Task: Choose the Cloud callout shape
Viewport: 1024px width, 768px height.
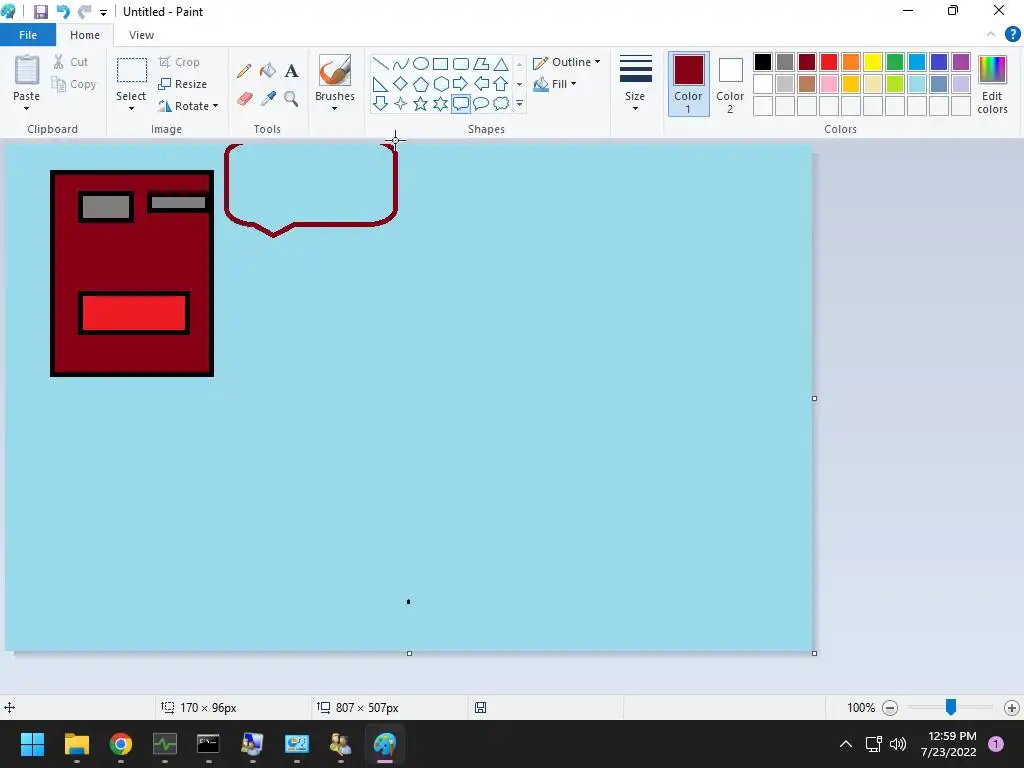Action: (501, 103)
